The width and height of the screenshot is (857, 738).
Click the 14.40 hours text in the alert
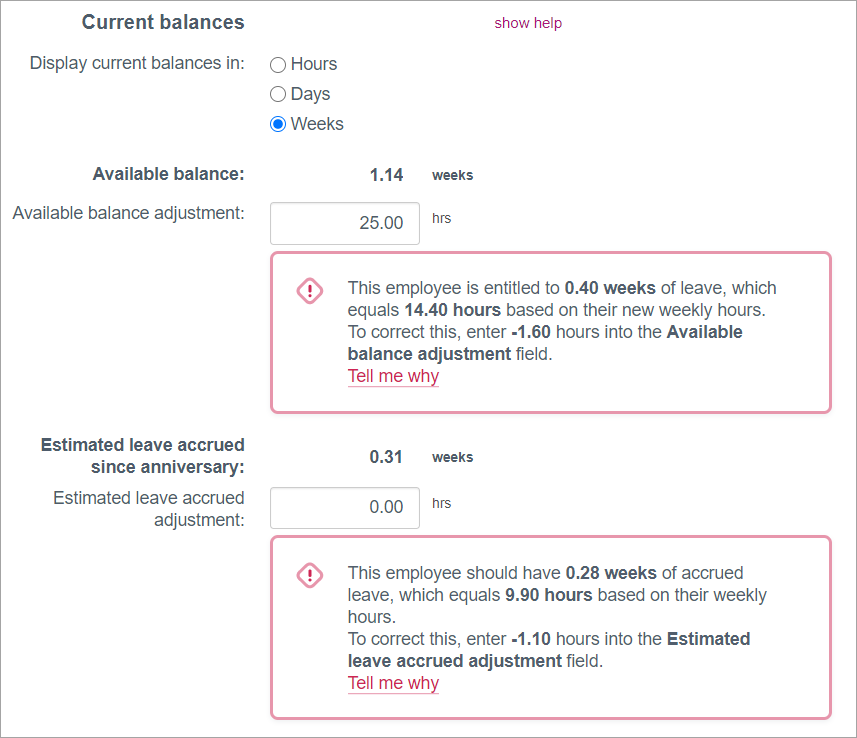[452, 310]
